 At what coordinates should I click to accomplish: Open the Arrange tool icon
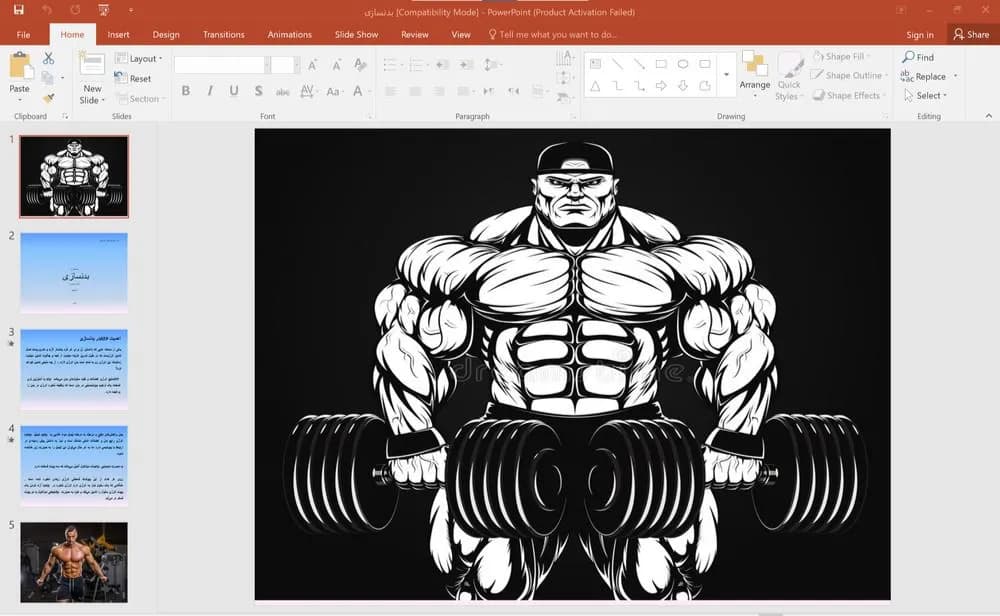click(754, 64)
